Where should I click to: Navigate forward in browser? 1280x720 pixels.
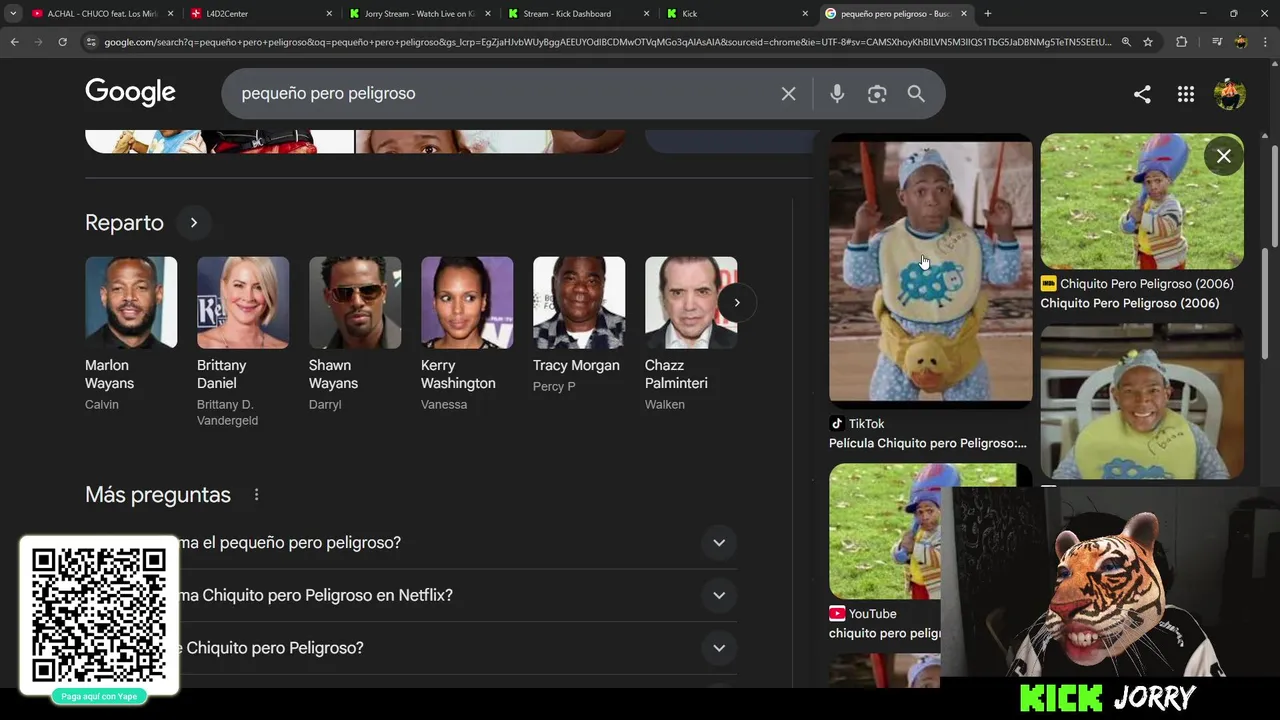coord(38,42)
